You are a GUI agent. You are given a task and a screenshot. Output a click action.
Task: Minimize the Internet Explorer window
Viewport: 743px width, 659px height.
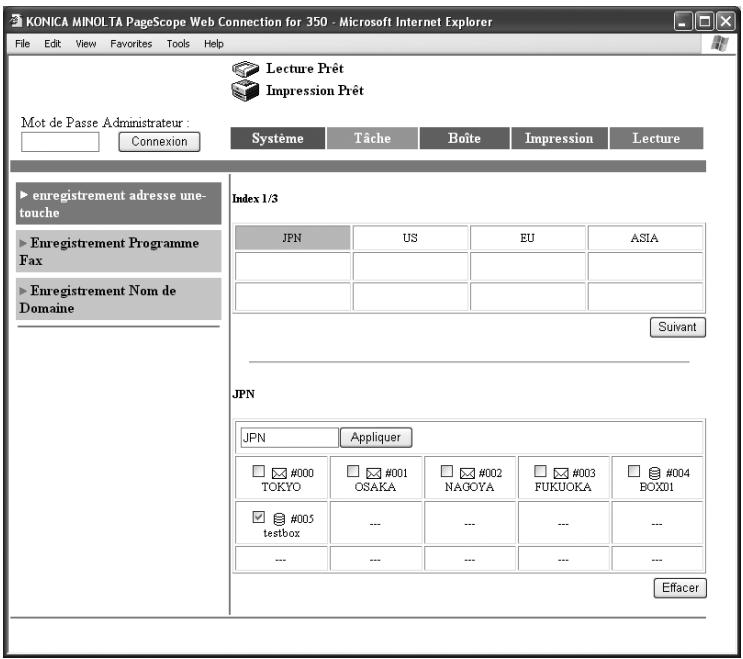pyautogui.click(x=683, y=22)
